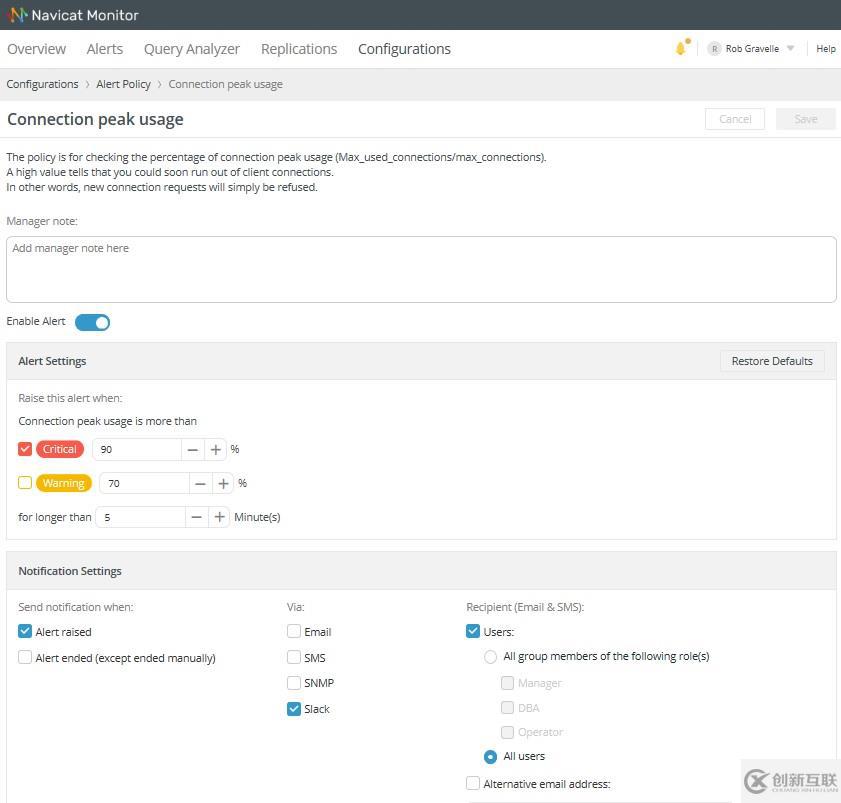Click the red Critical badge label
The image size is (841, 803).
(x=60, y=449)
